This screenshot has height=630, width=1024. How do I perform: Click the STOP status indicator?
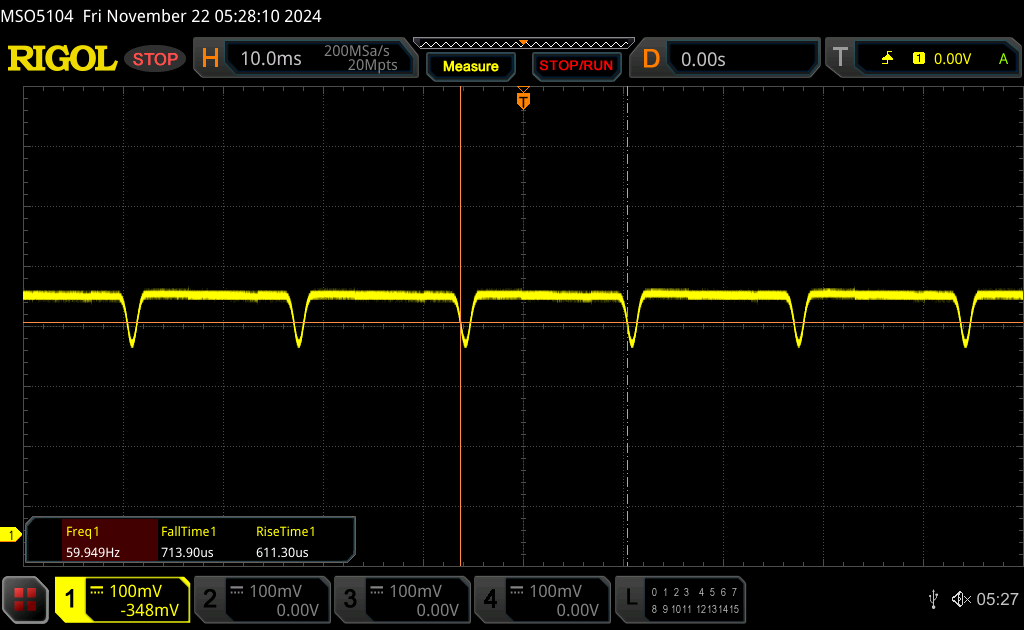tap(155, 59)
